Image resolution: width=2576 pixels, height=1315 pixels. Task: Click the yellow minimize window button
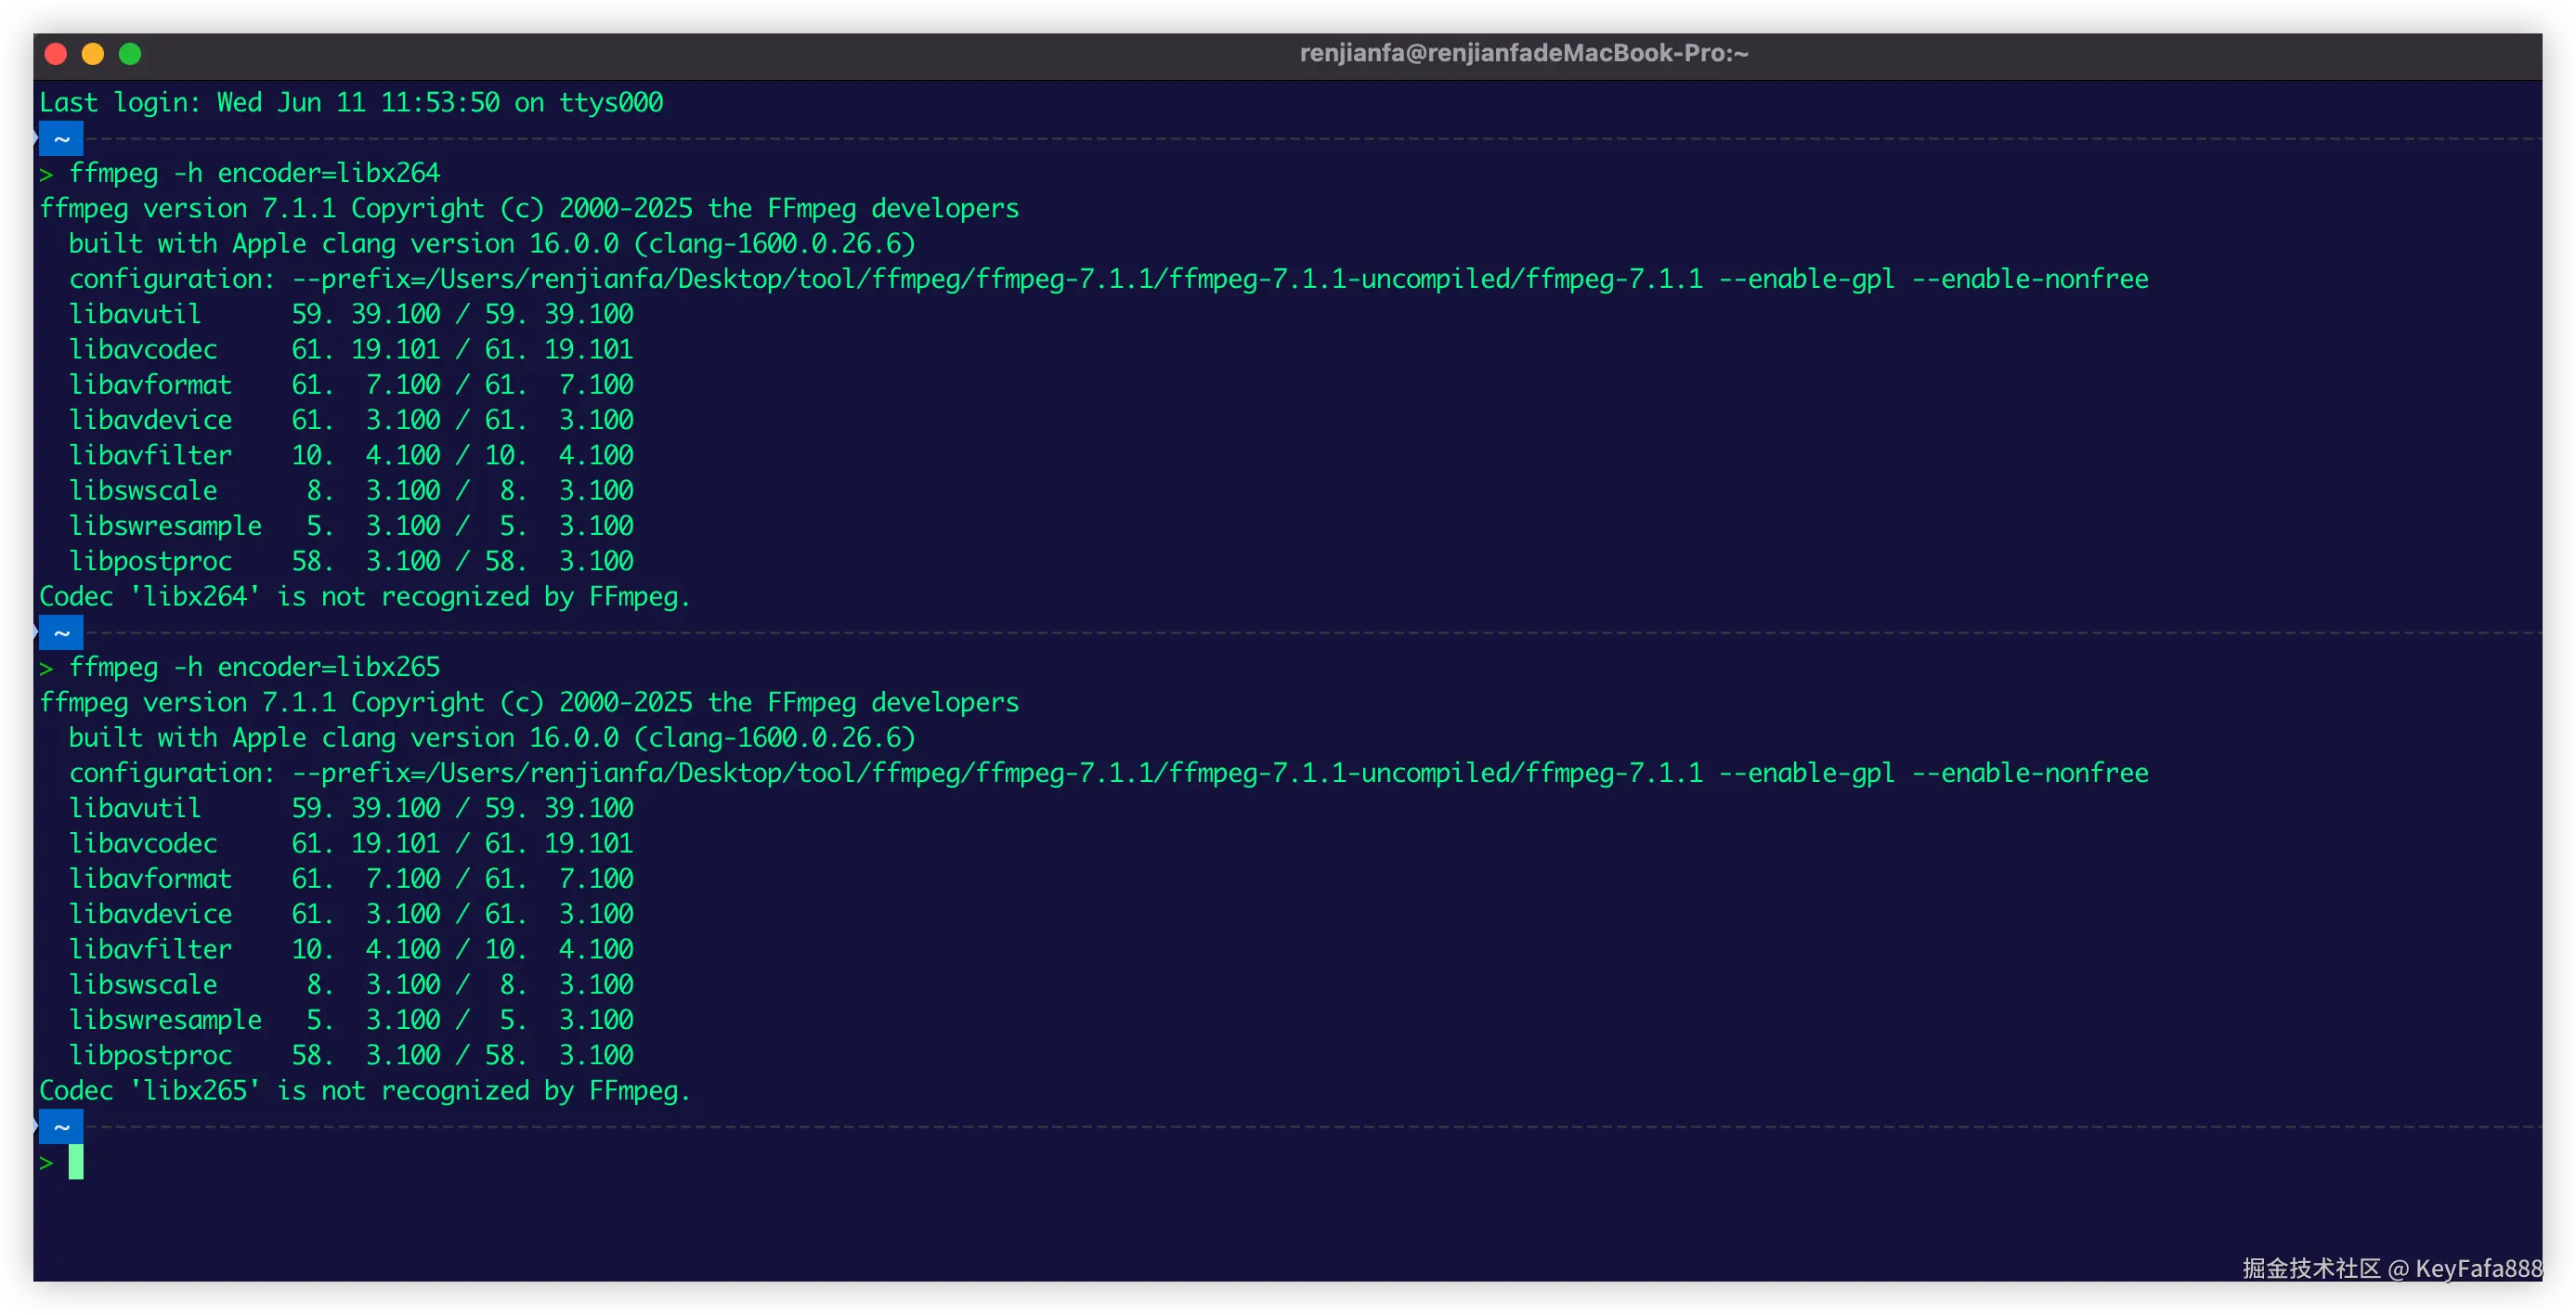point(93,54)
